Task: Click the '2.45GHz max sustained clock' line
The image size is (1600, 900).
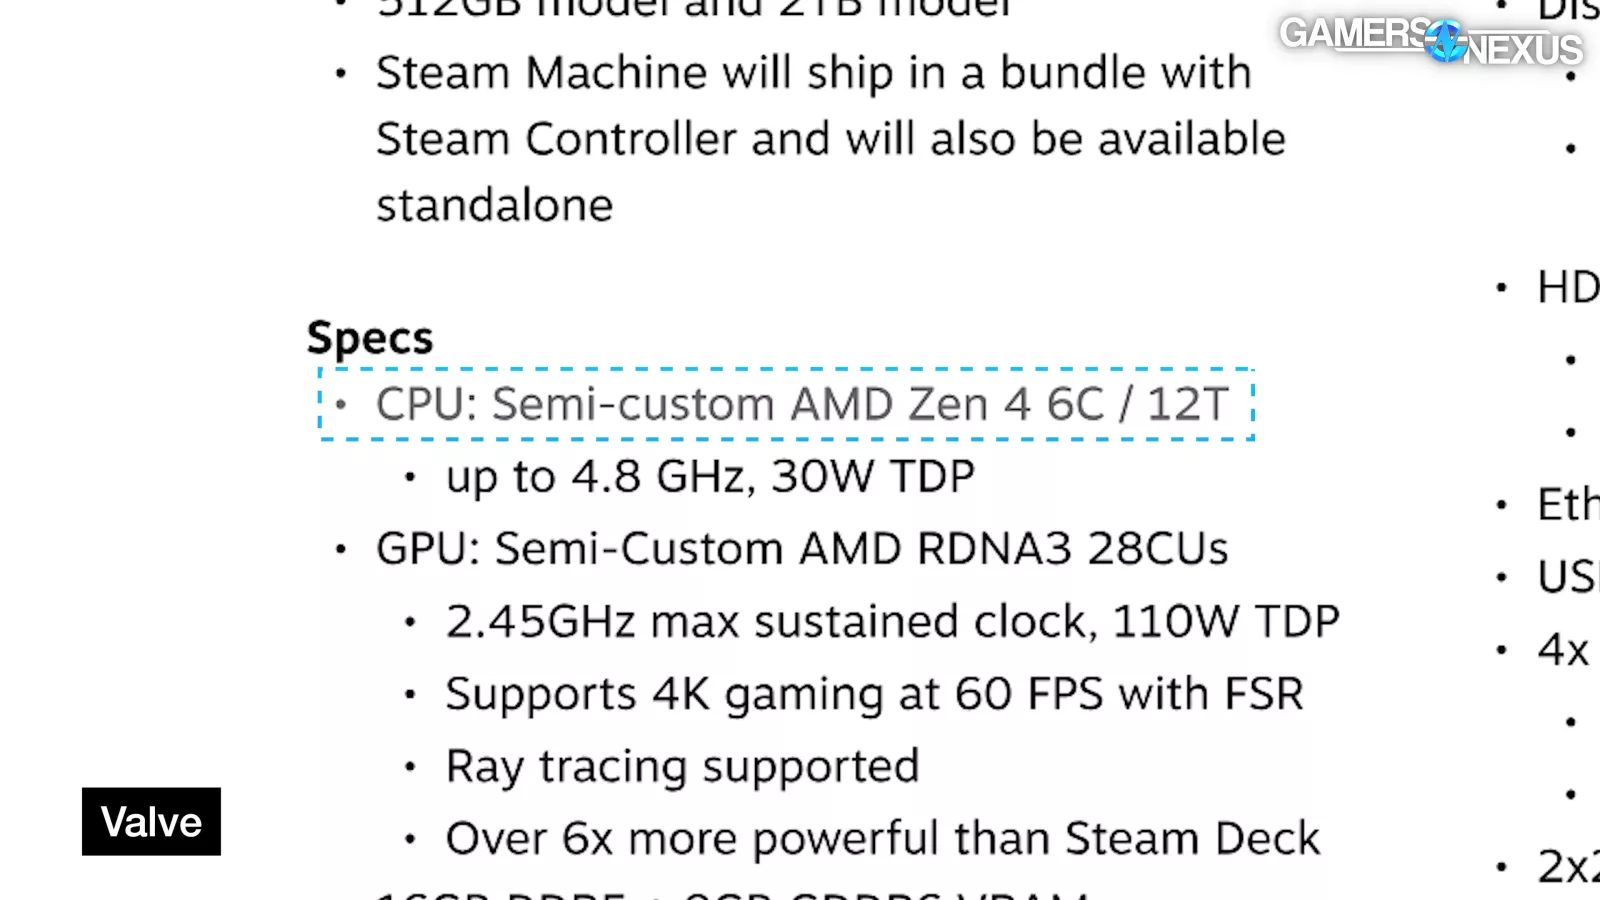Action: tap(891, 622)
